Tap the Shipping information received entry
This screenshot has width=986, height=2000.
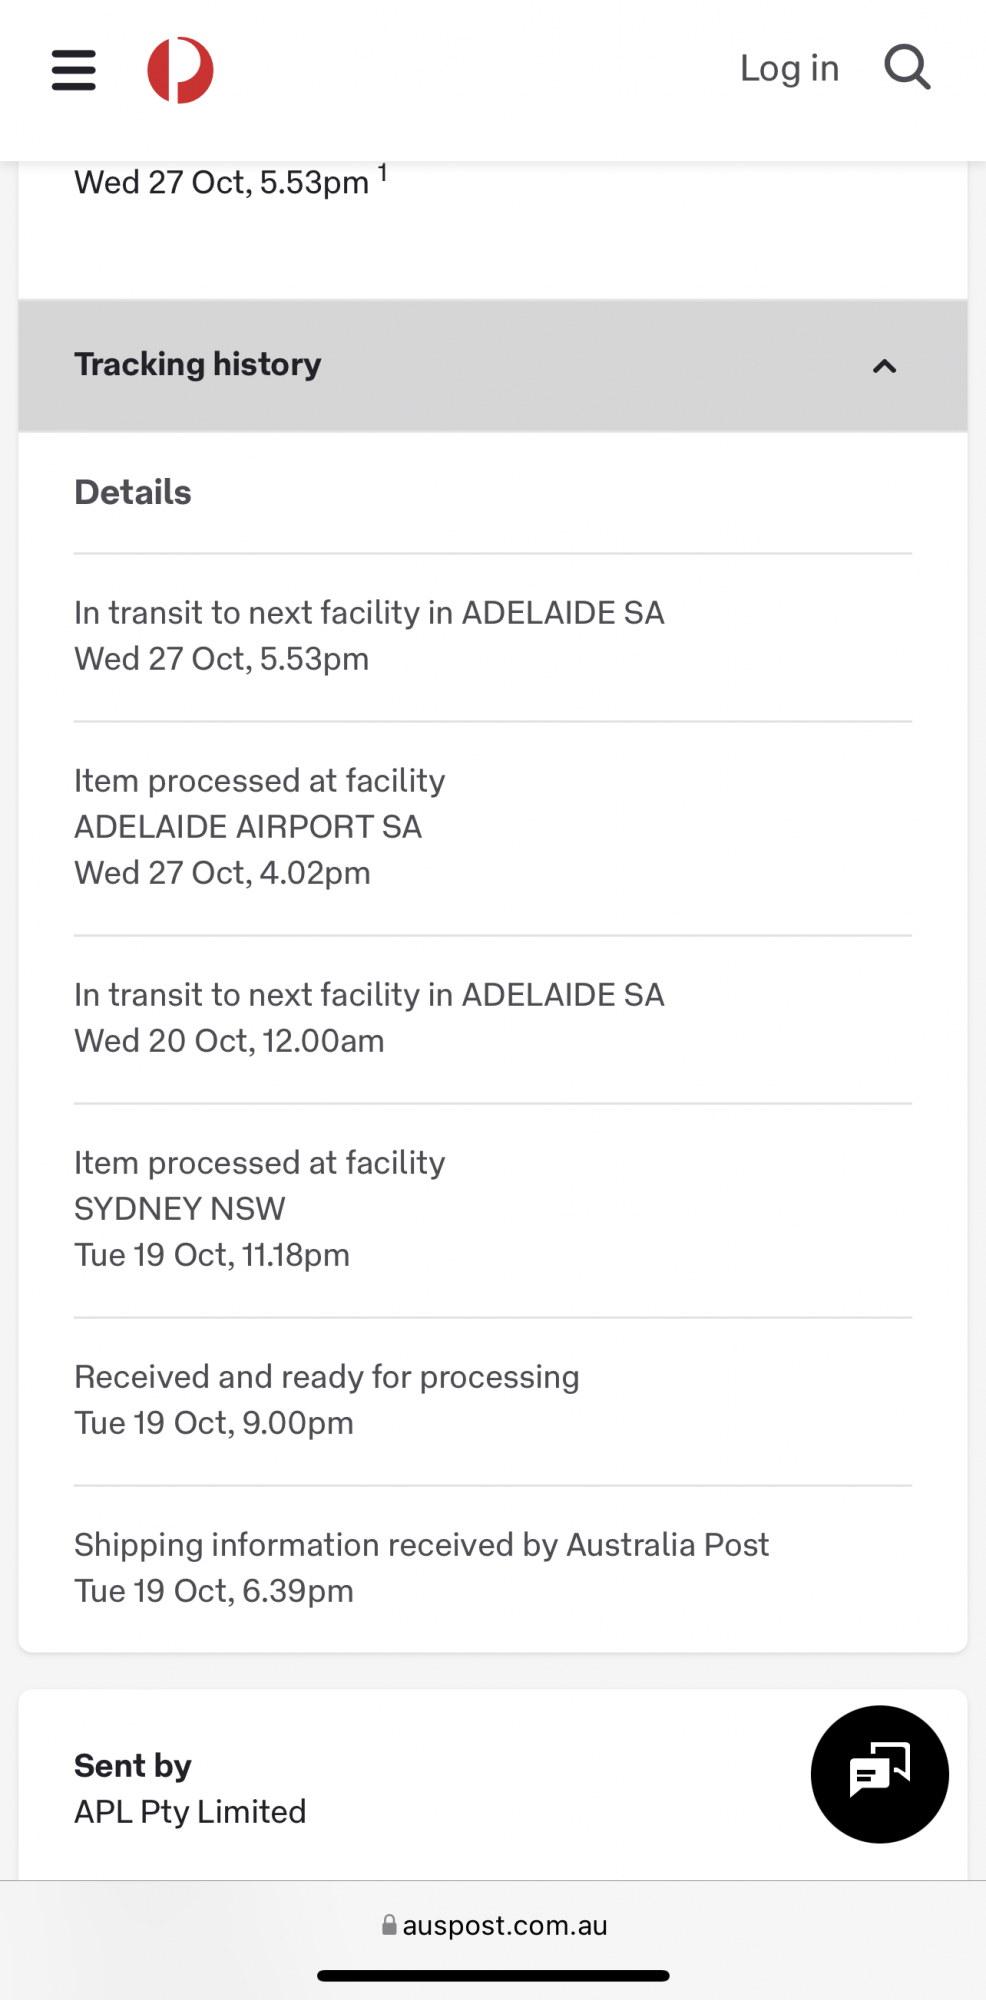click(421, 1567)
